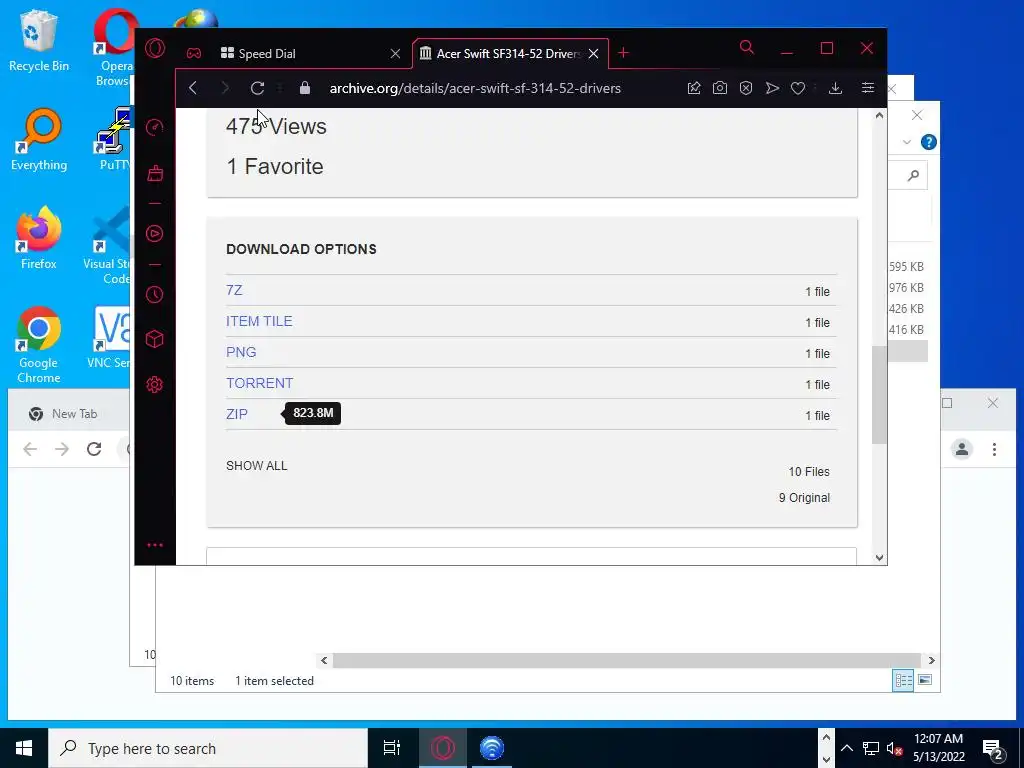Open the Opera menu logo
1024x768 pixels.
pyautogui.click(x=155, y=48)
